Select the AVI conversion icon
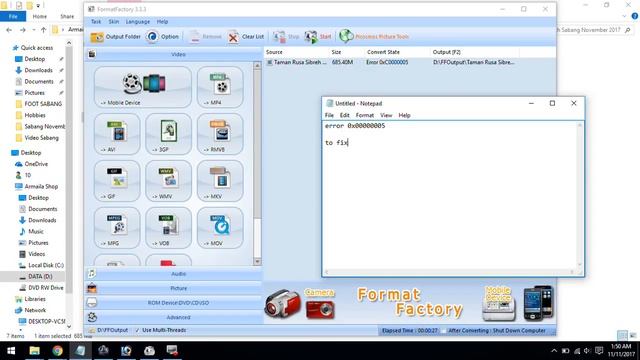The height and width of the screenshot is (360, 640). click(x=117, y=134)
